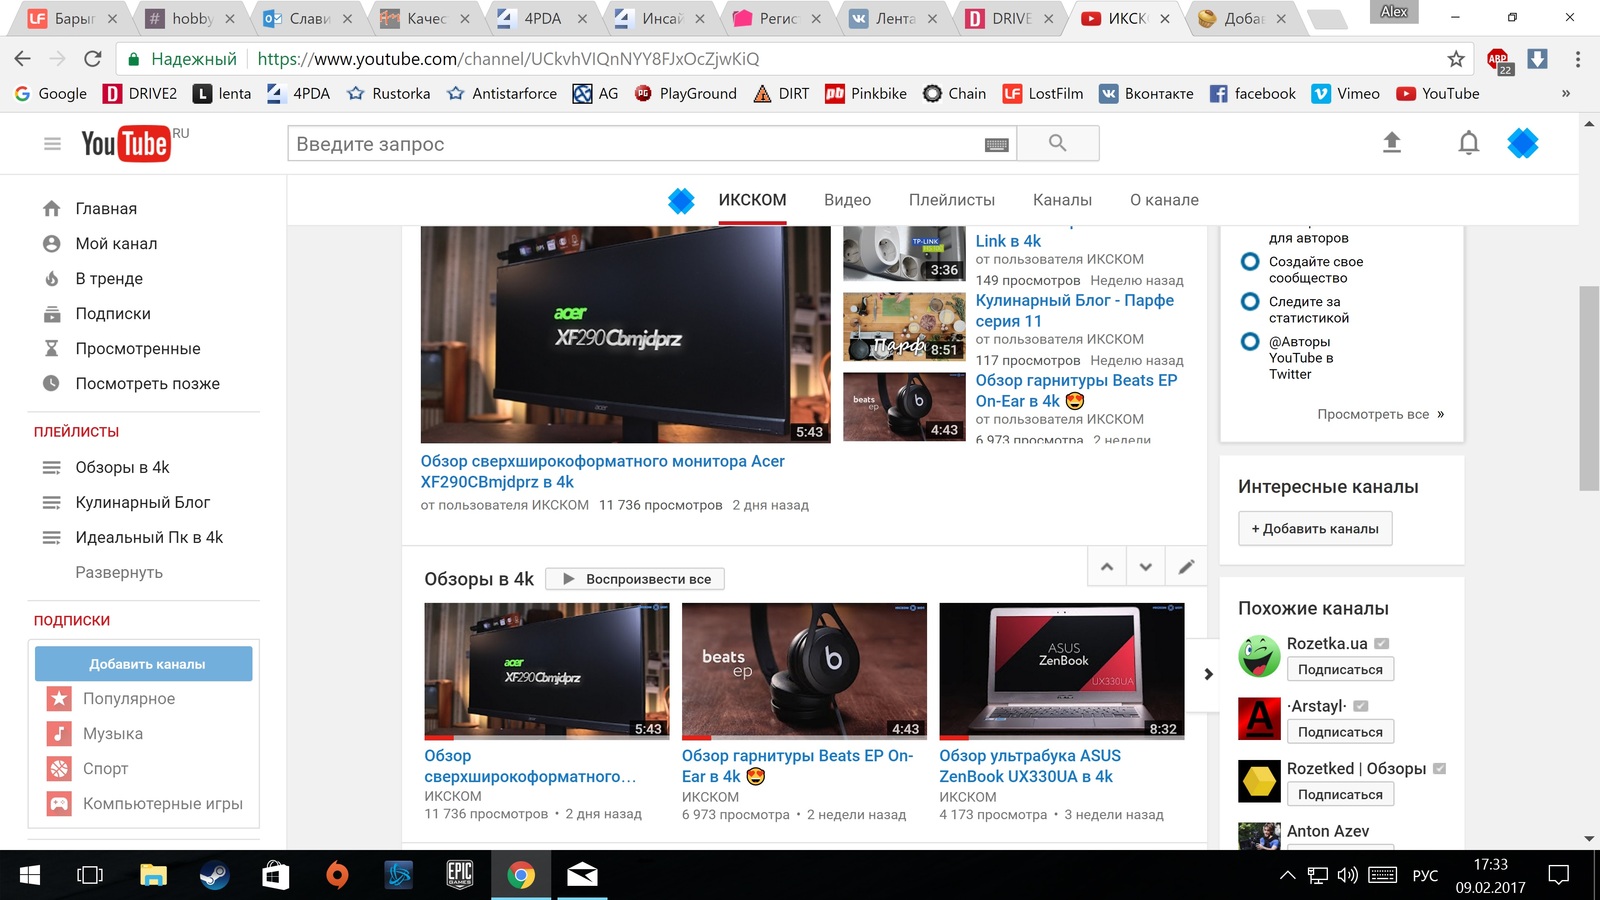Show next videos with the right arrow
1600x900 pixels.
click(1207, 674)
